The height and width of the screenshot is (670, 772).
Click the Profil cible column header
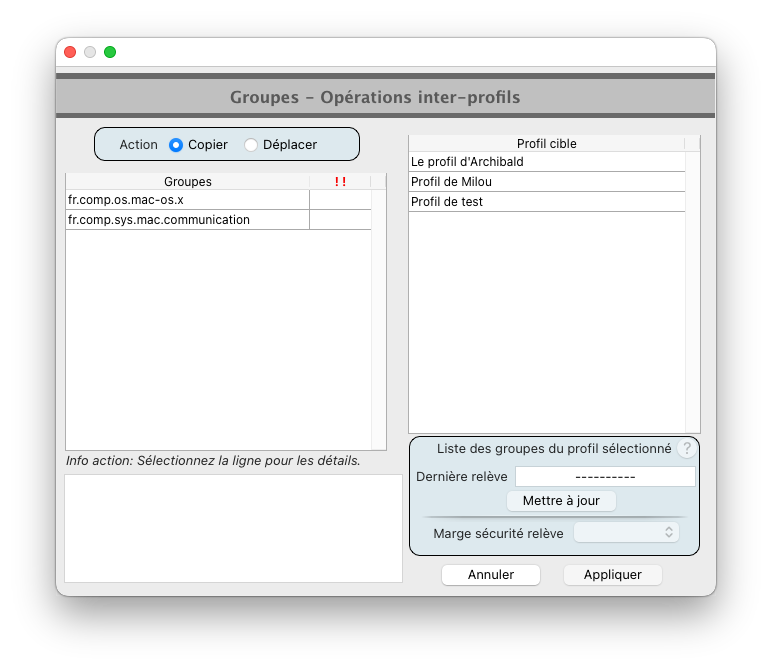[x=547, y=144]
